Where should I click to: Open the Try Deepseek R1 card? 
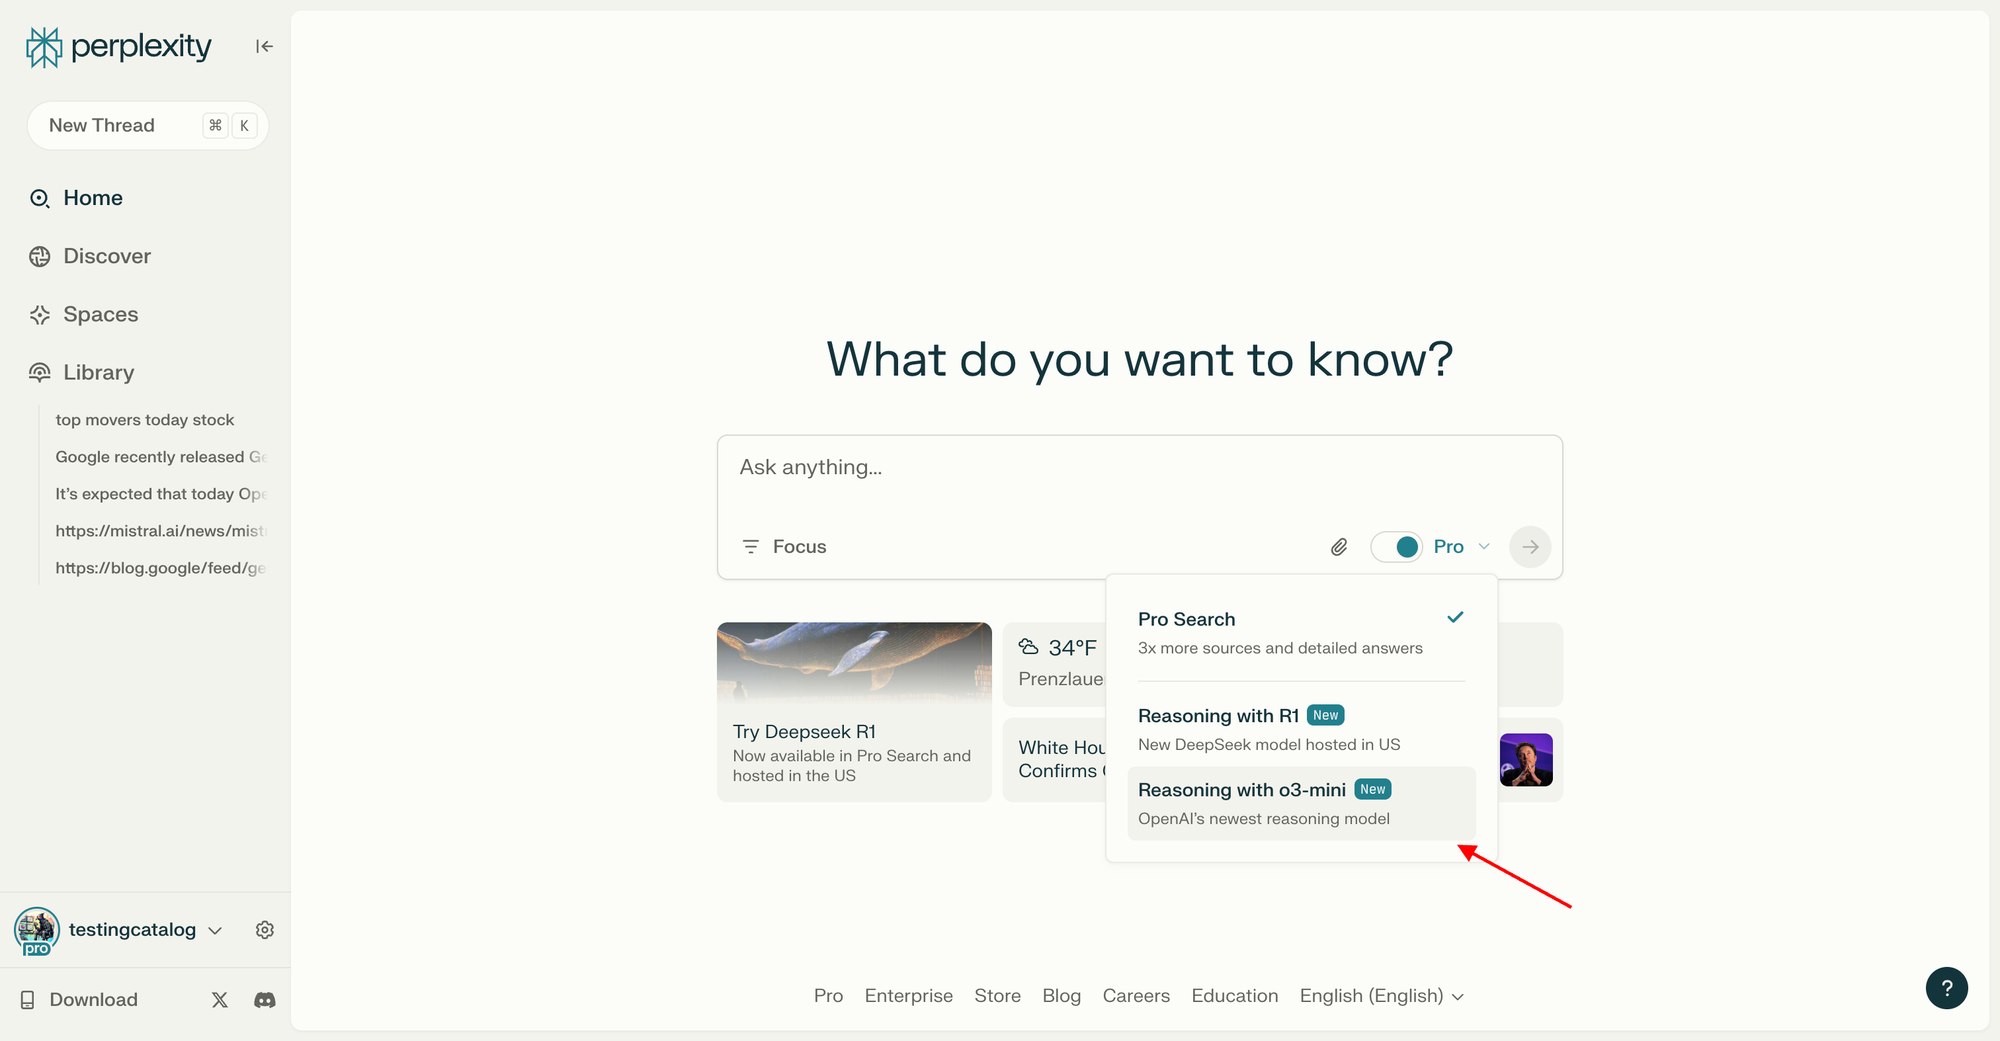click(x=854, y=712)
